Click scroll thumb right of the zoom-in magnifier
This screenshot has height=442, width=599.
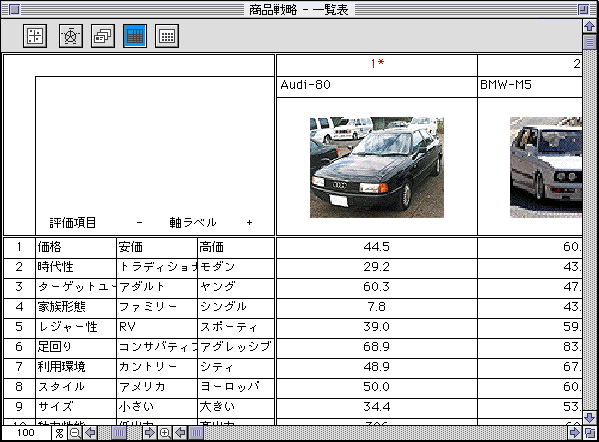[x=196, y=433]
